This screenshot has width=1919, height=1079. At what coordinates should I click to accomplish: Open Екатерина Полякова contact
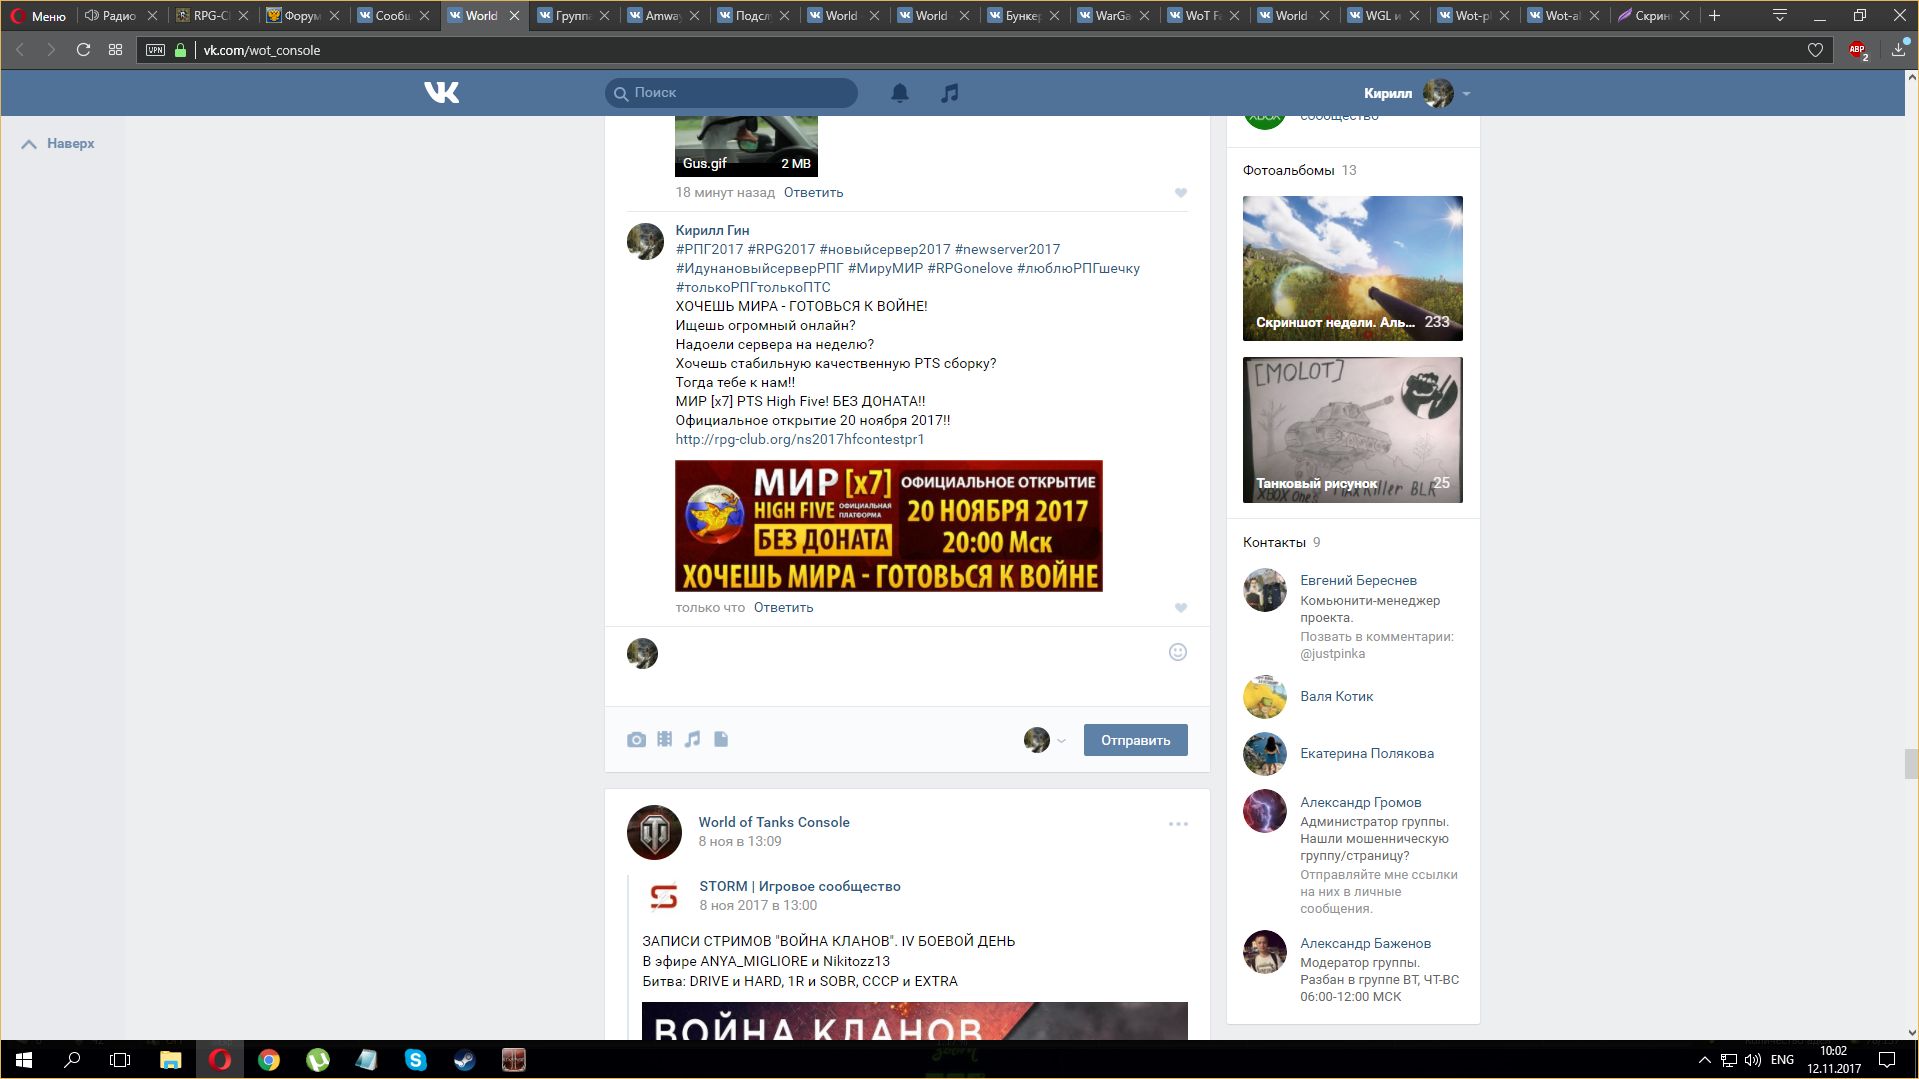[1366, 753]
